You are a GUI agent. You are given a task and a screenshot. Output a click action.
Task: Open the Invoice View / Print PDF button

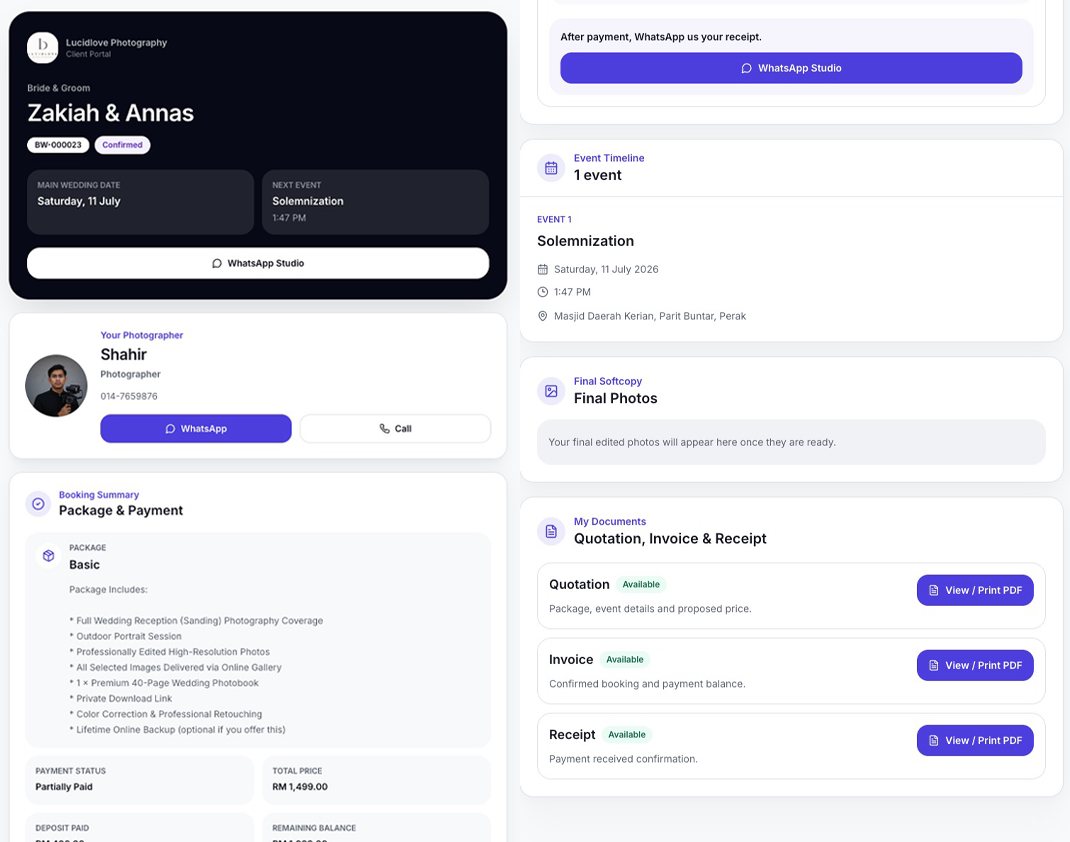click(x=975, y=665)
